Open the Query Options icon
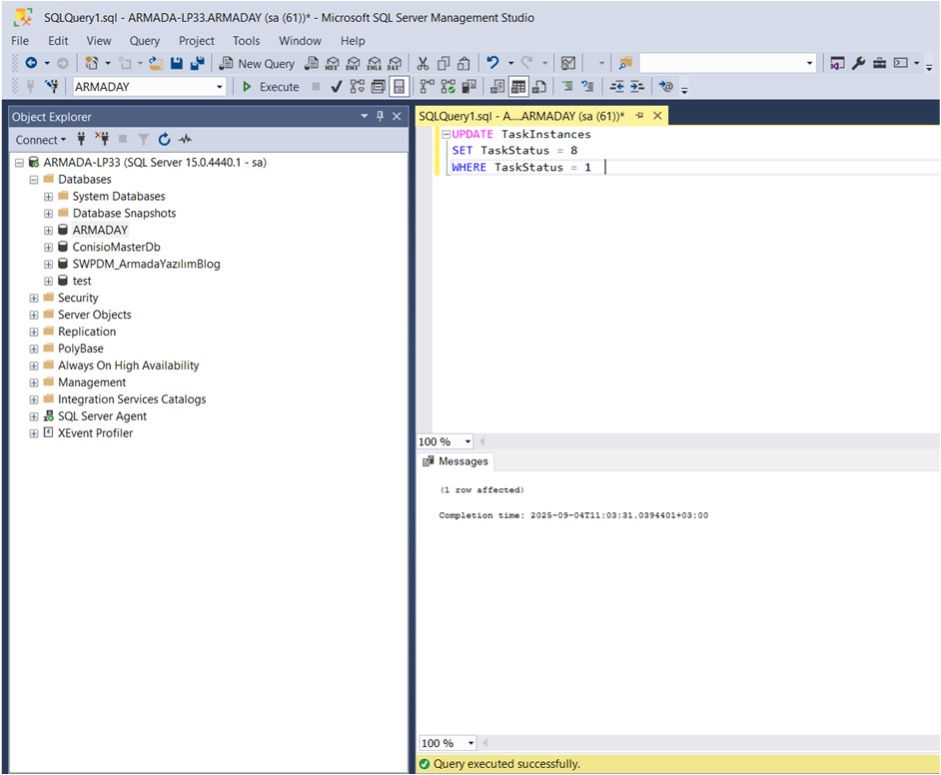Screen dimensions: 941x775 coord(378,87)
